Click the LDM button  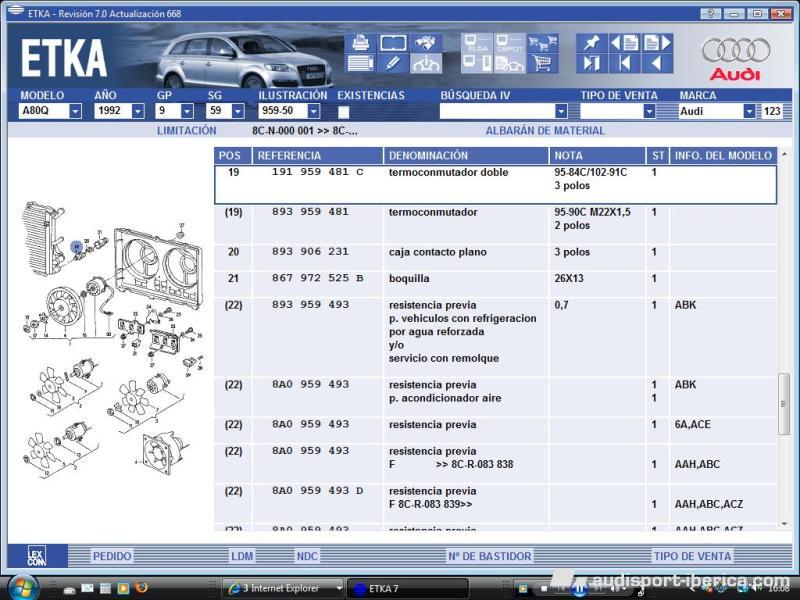(242, 556)
